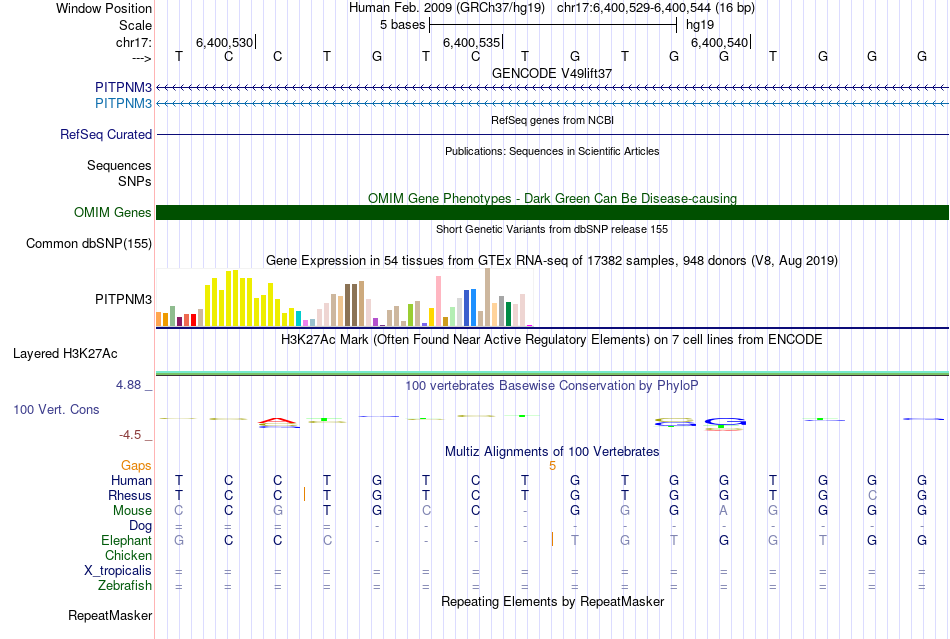Click the 6,400,540 coordinate label
Screen dimensions: 950x639
[720, 42]
